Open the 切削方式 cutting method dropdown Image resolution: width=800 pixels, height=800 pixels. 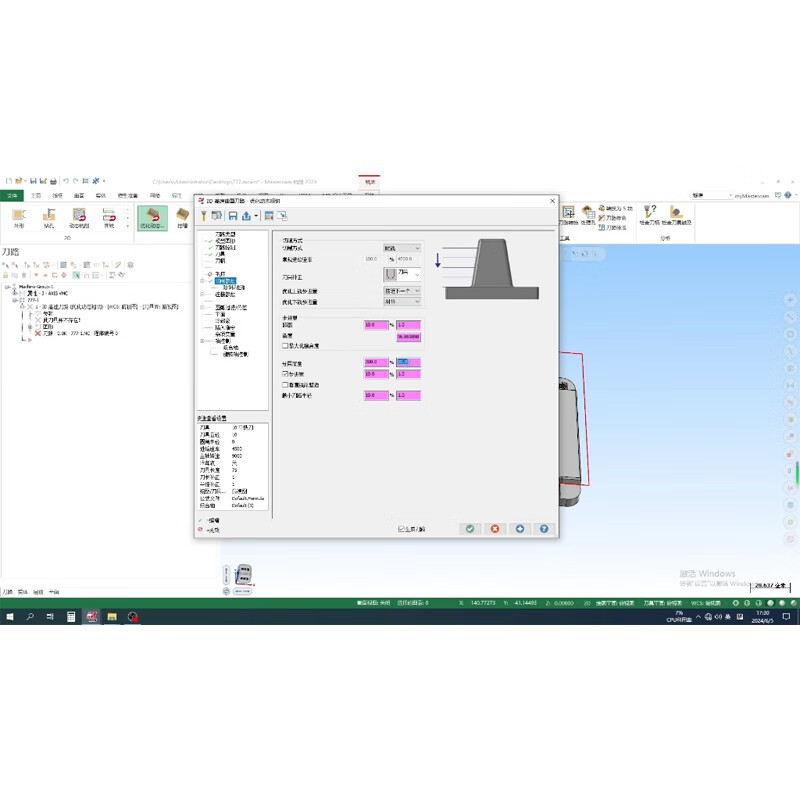pyautogui.click(x=402, y=247)
